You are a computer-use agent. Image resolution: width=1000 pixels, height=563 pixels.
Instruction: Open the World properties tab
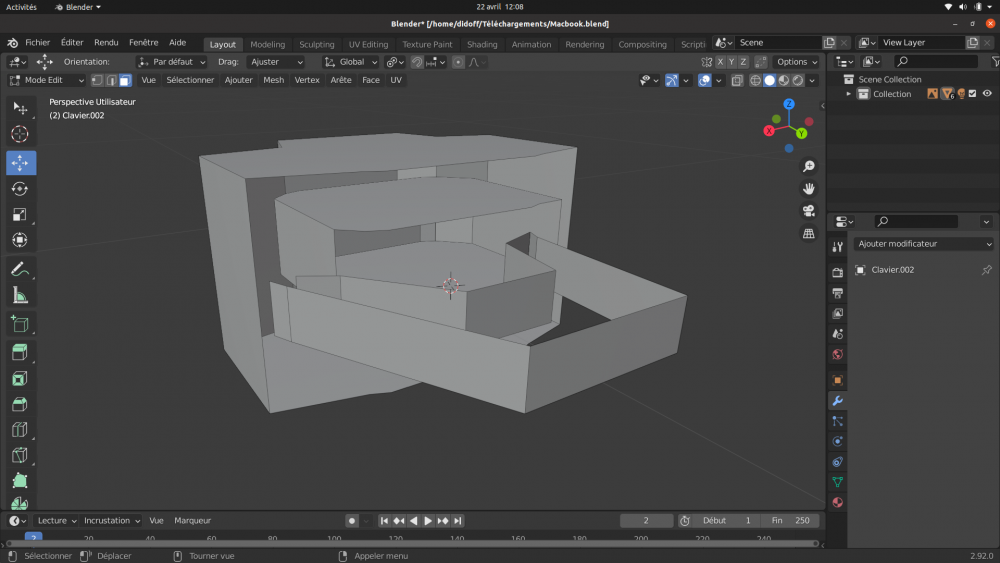coord(837,355)
